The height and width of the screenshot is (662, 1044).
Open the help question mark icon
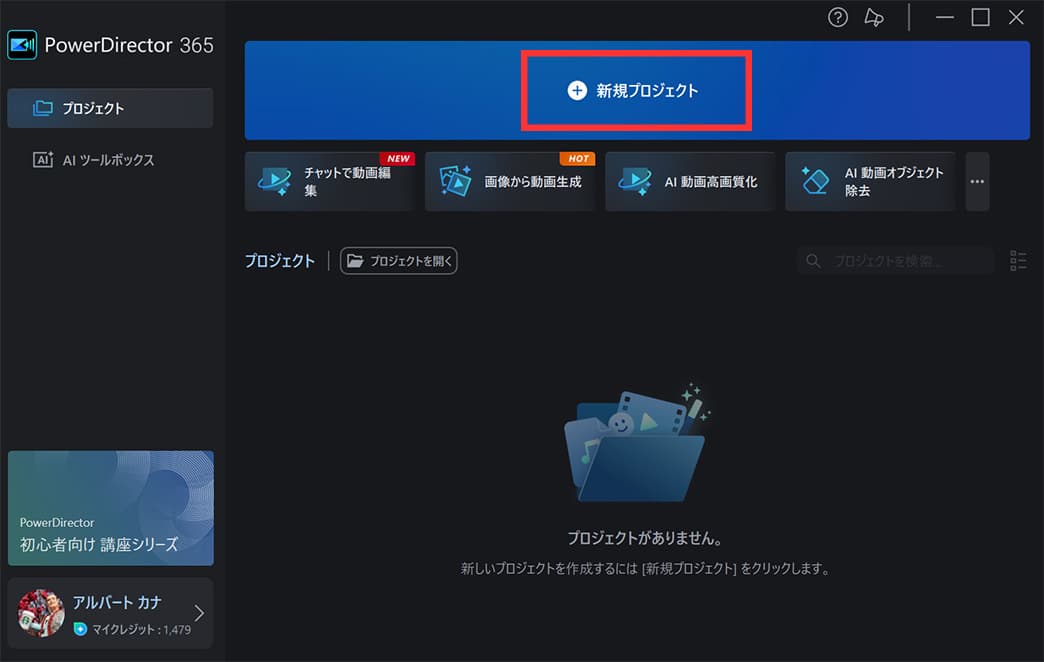coord(838,17)
